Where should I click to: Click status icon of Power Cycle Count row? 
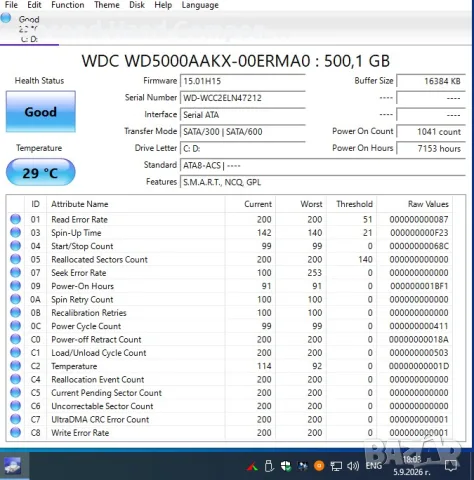[x=15, y=326]
